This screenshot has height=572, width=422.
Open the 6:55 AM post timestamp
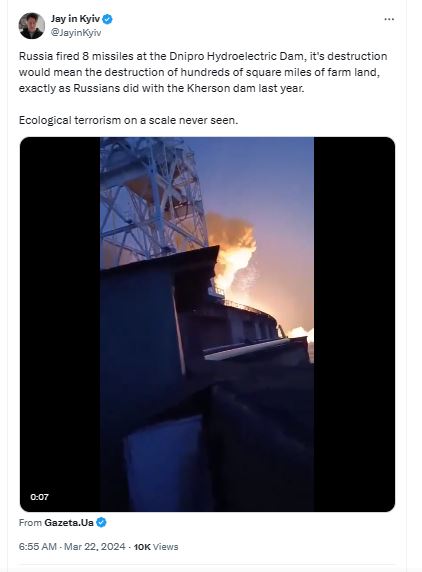coord(38,546)
